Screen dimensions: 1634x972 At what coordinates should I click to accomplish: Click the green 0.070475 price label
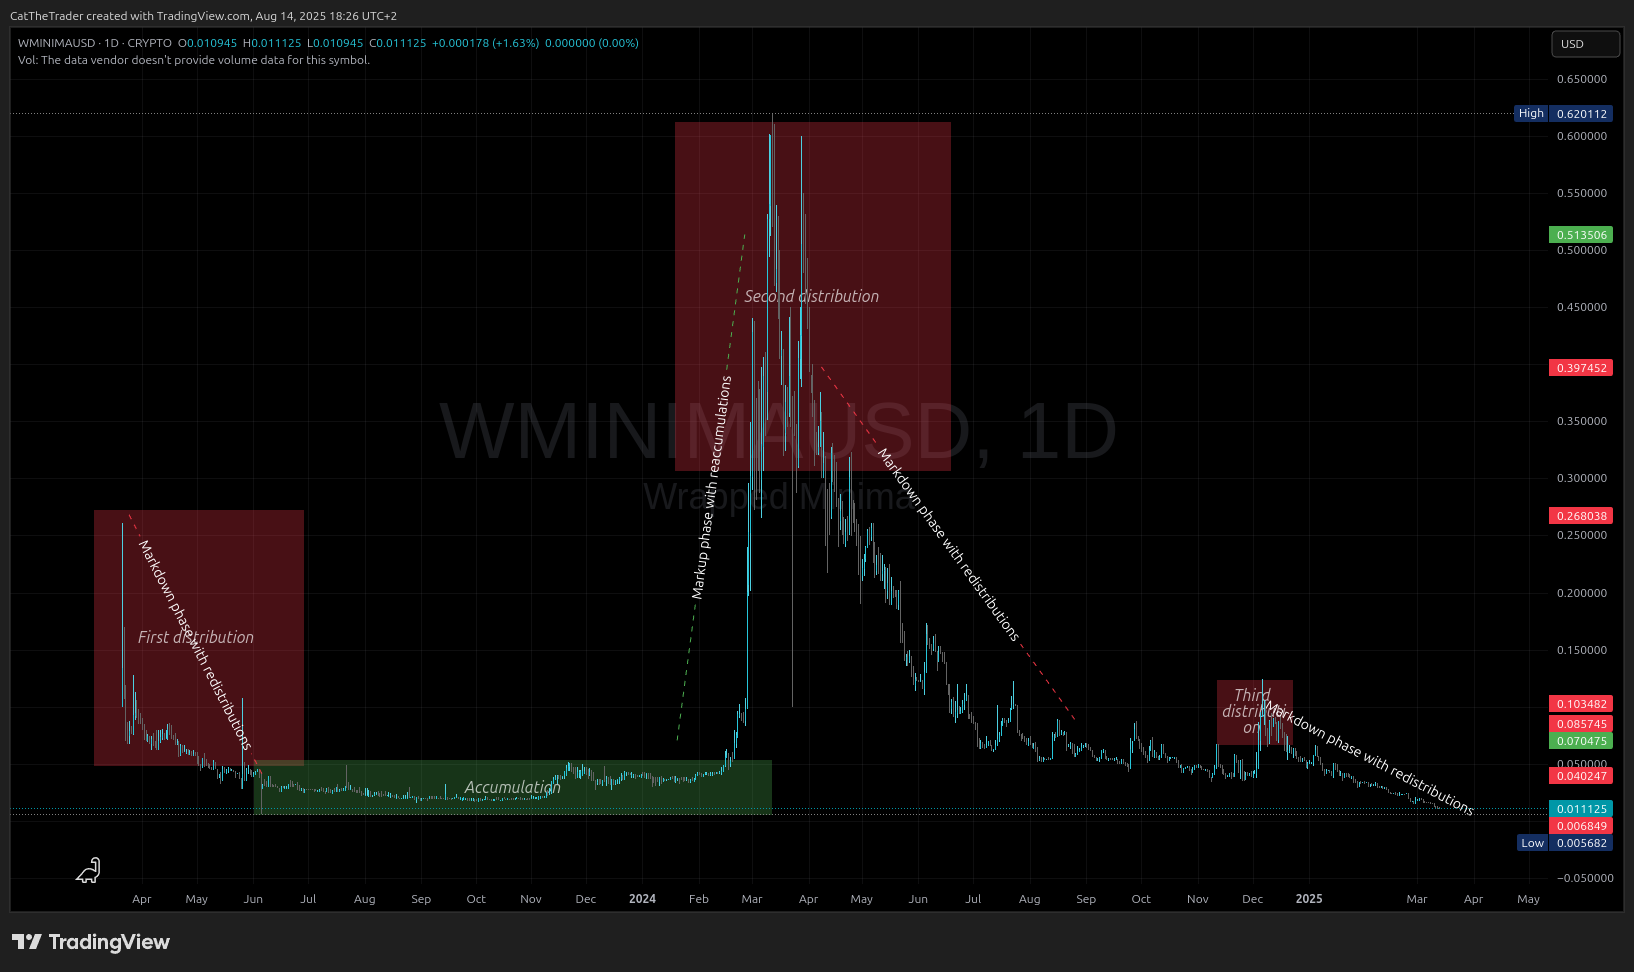(1581, 741)
